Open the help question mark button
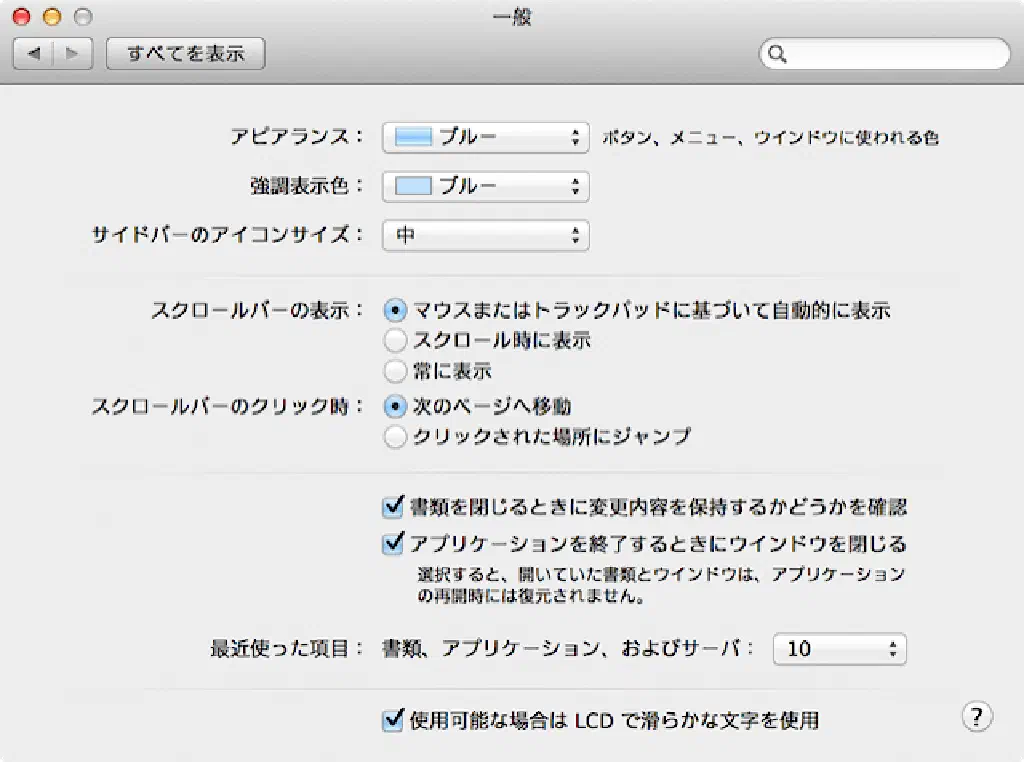 click(x=976, y=716)
